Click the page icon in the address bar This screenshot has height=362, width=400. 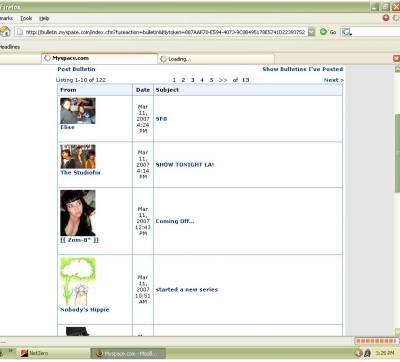pos(20,32)
